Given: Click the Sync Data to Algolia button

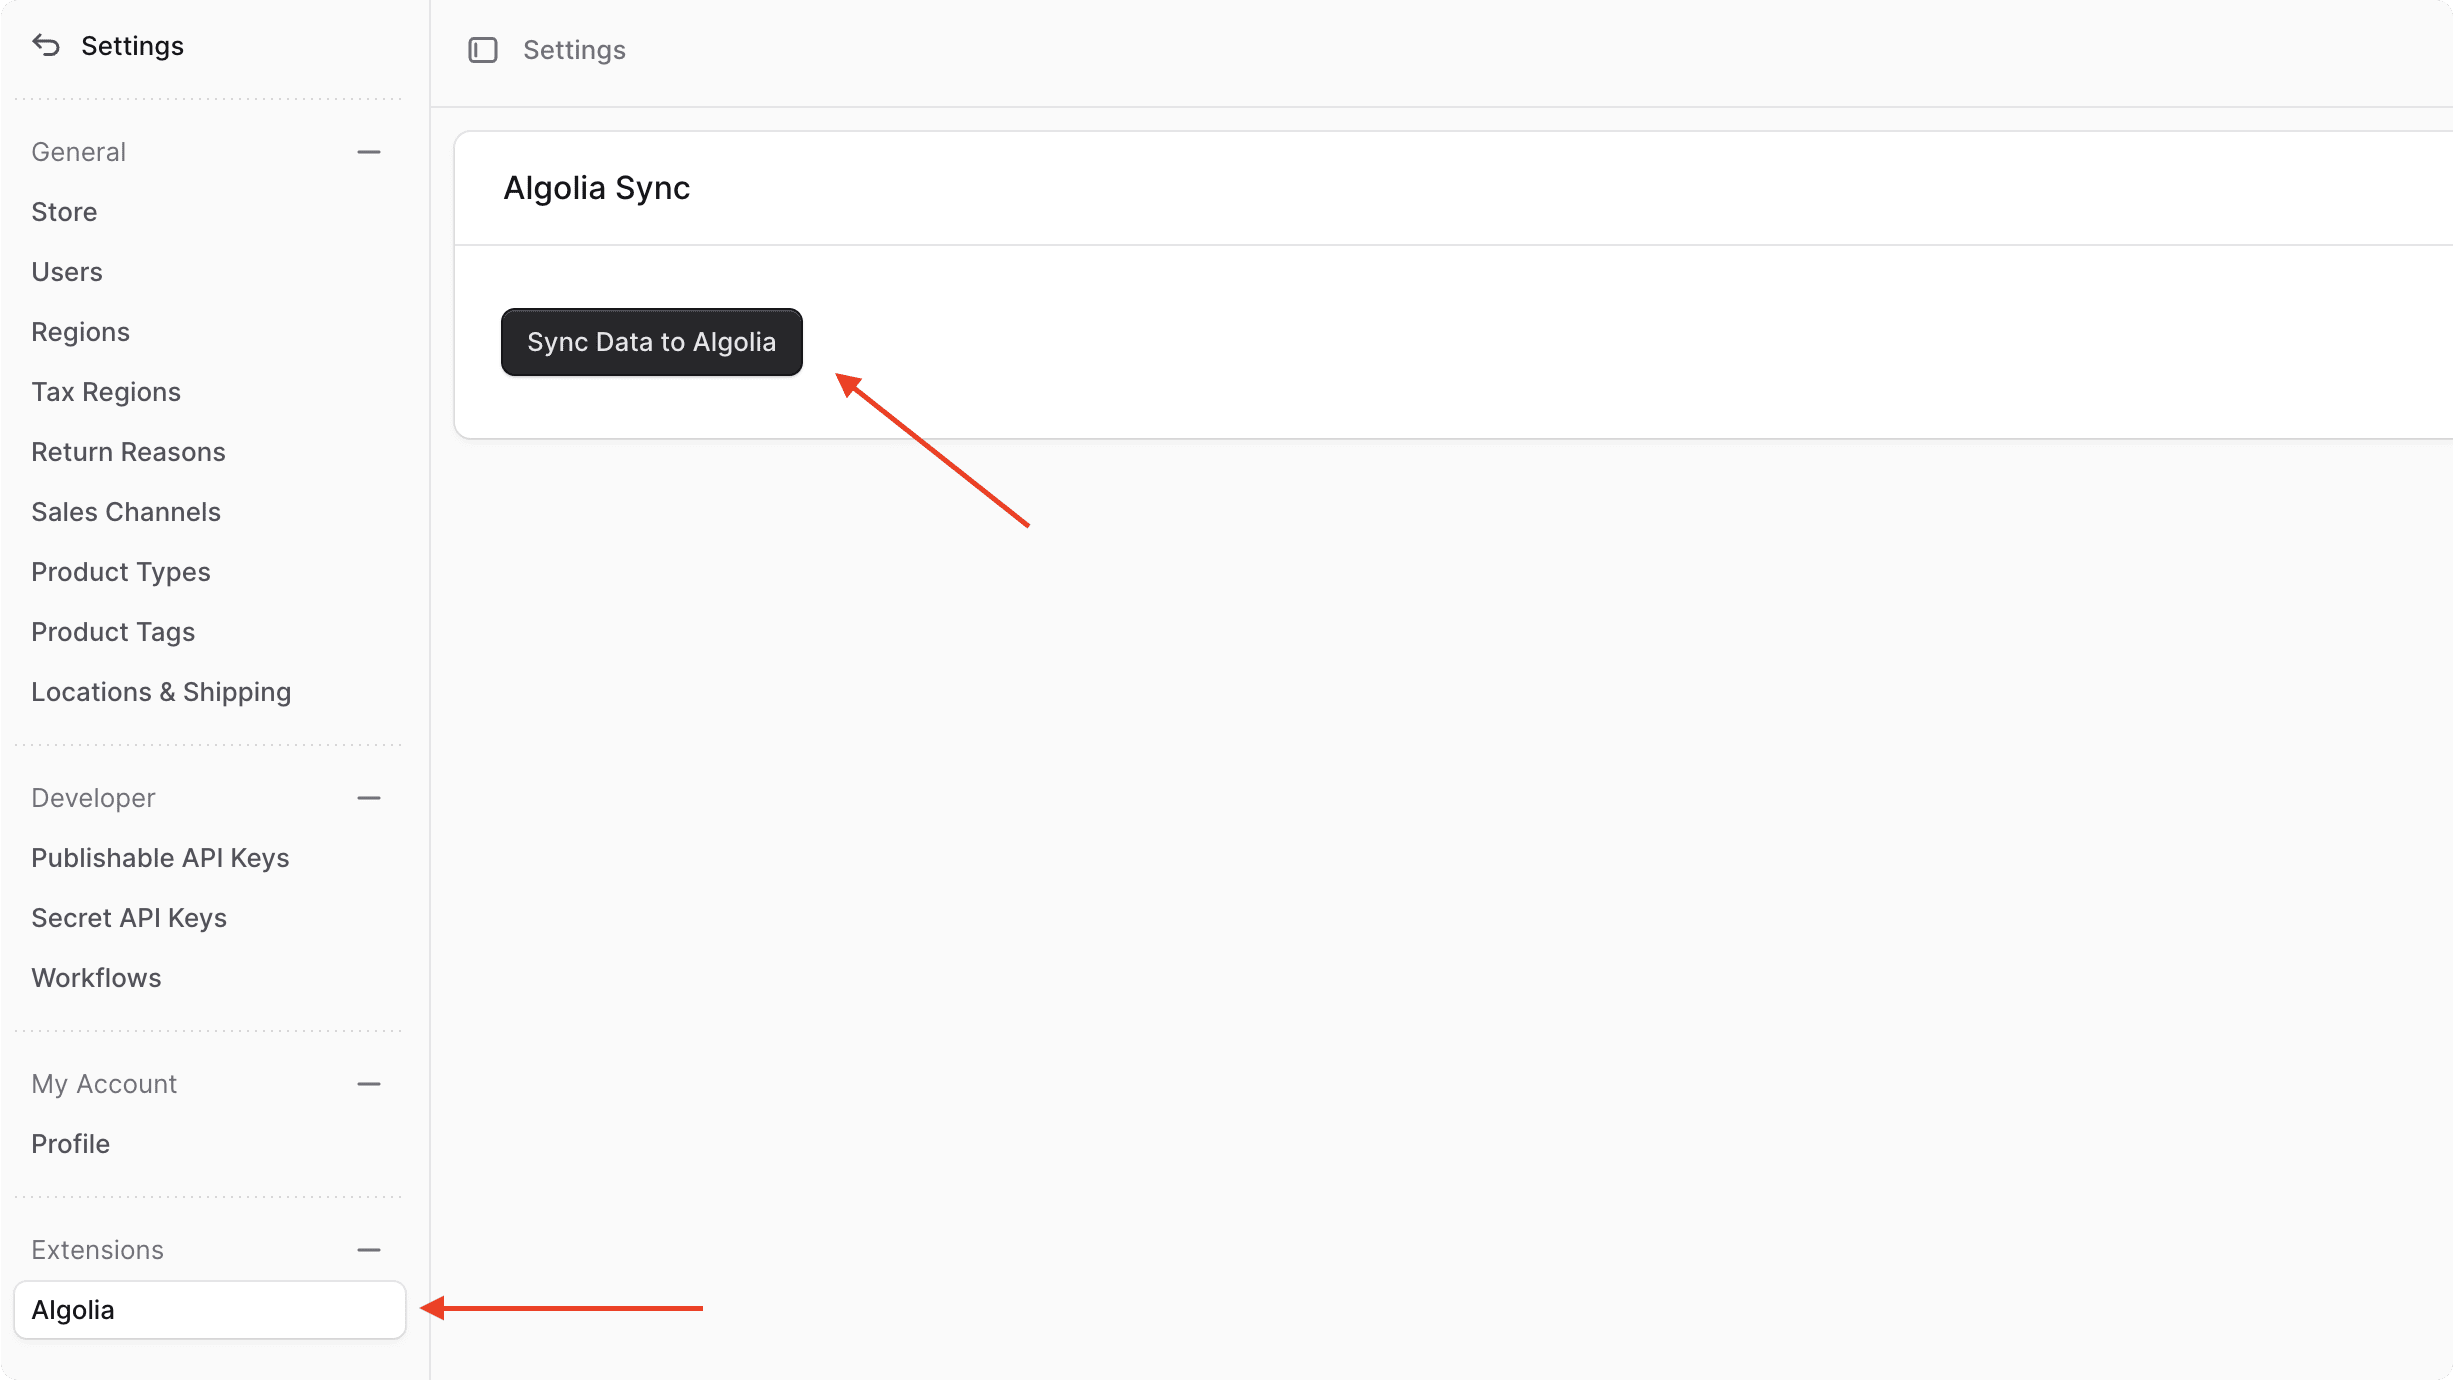Looking at the screenshot, I should (651, 342).
